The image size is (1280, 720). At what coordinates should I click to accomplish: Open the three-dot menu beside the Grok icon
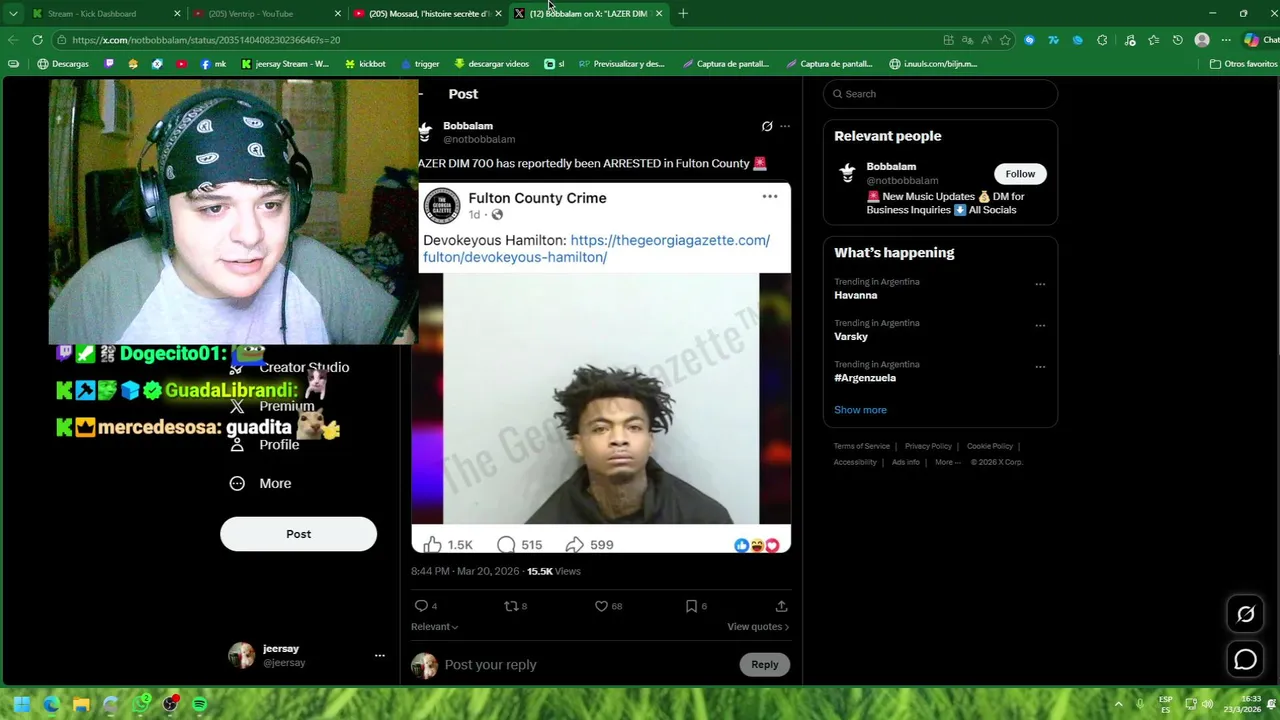click(785, 126)
